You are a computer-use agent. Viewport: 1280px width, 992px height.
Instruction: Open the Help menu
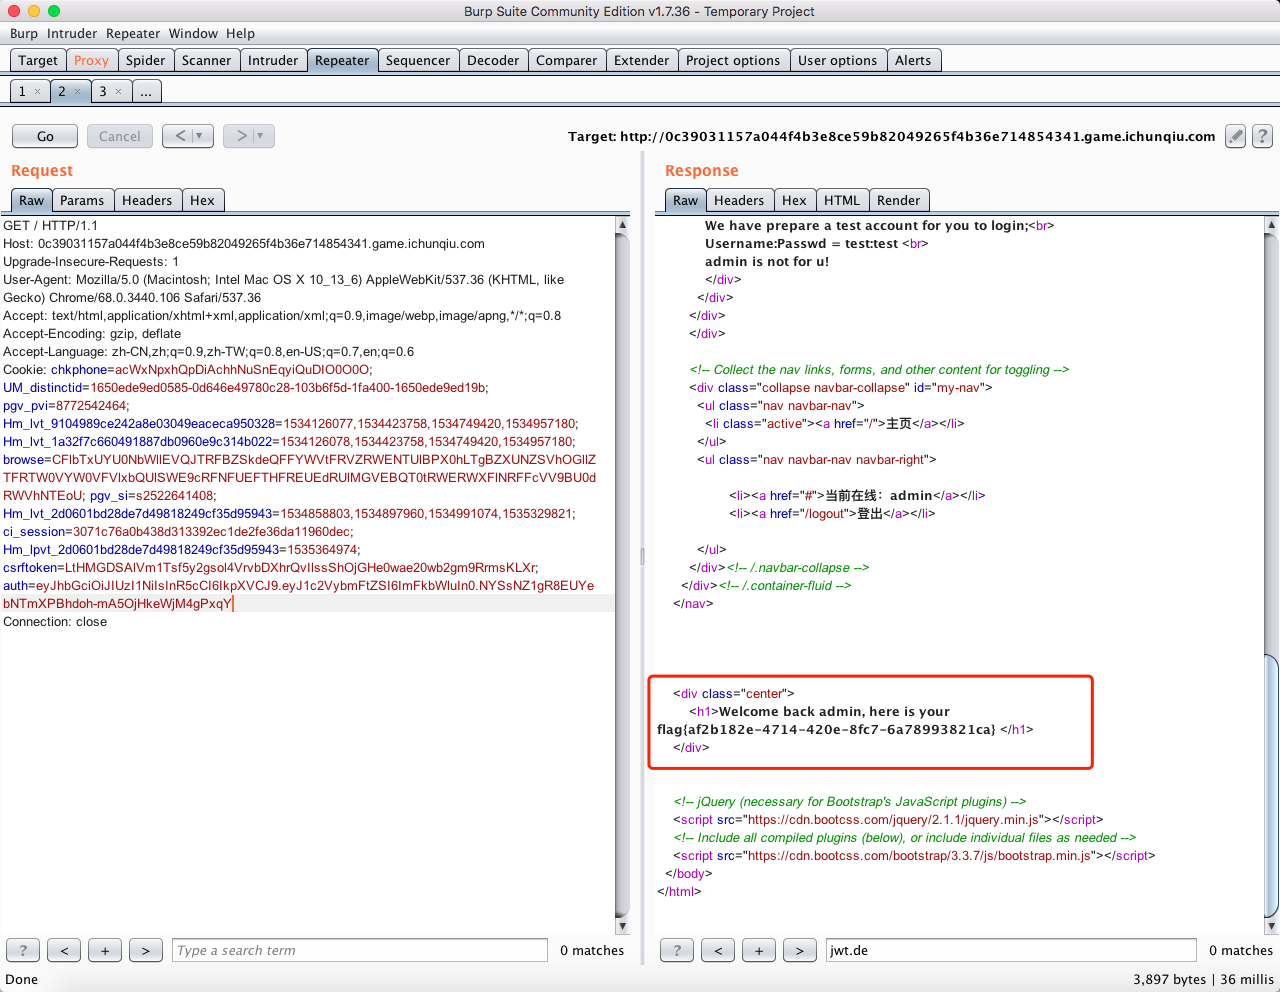click(240, 33)
